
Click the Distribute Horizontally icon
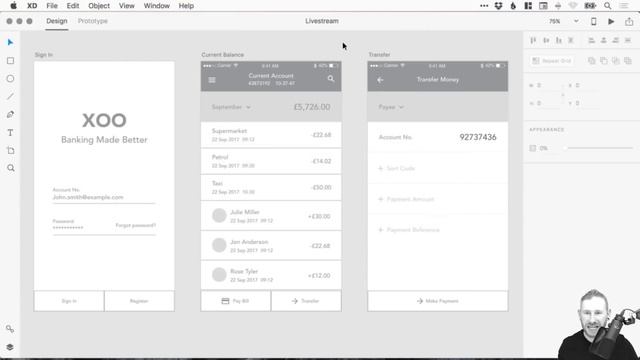tap(628, 40)
